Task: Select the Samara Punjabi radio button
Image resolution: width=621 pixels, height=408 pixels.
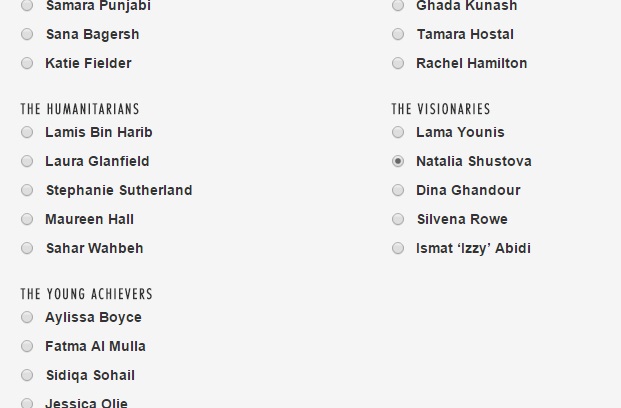Action: (x=27, y=6)
